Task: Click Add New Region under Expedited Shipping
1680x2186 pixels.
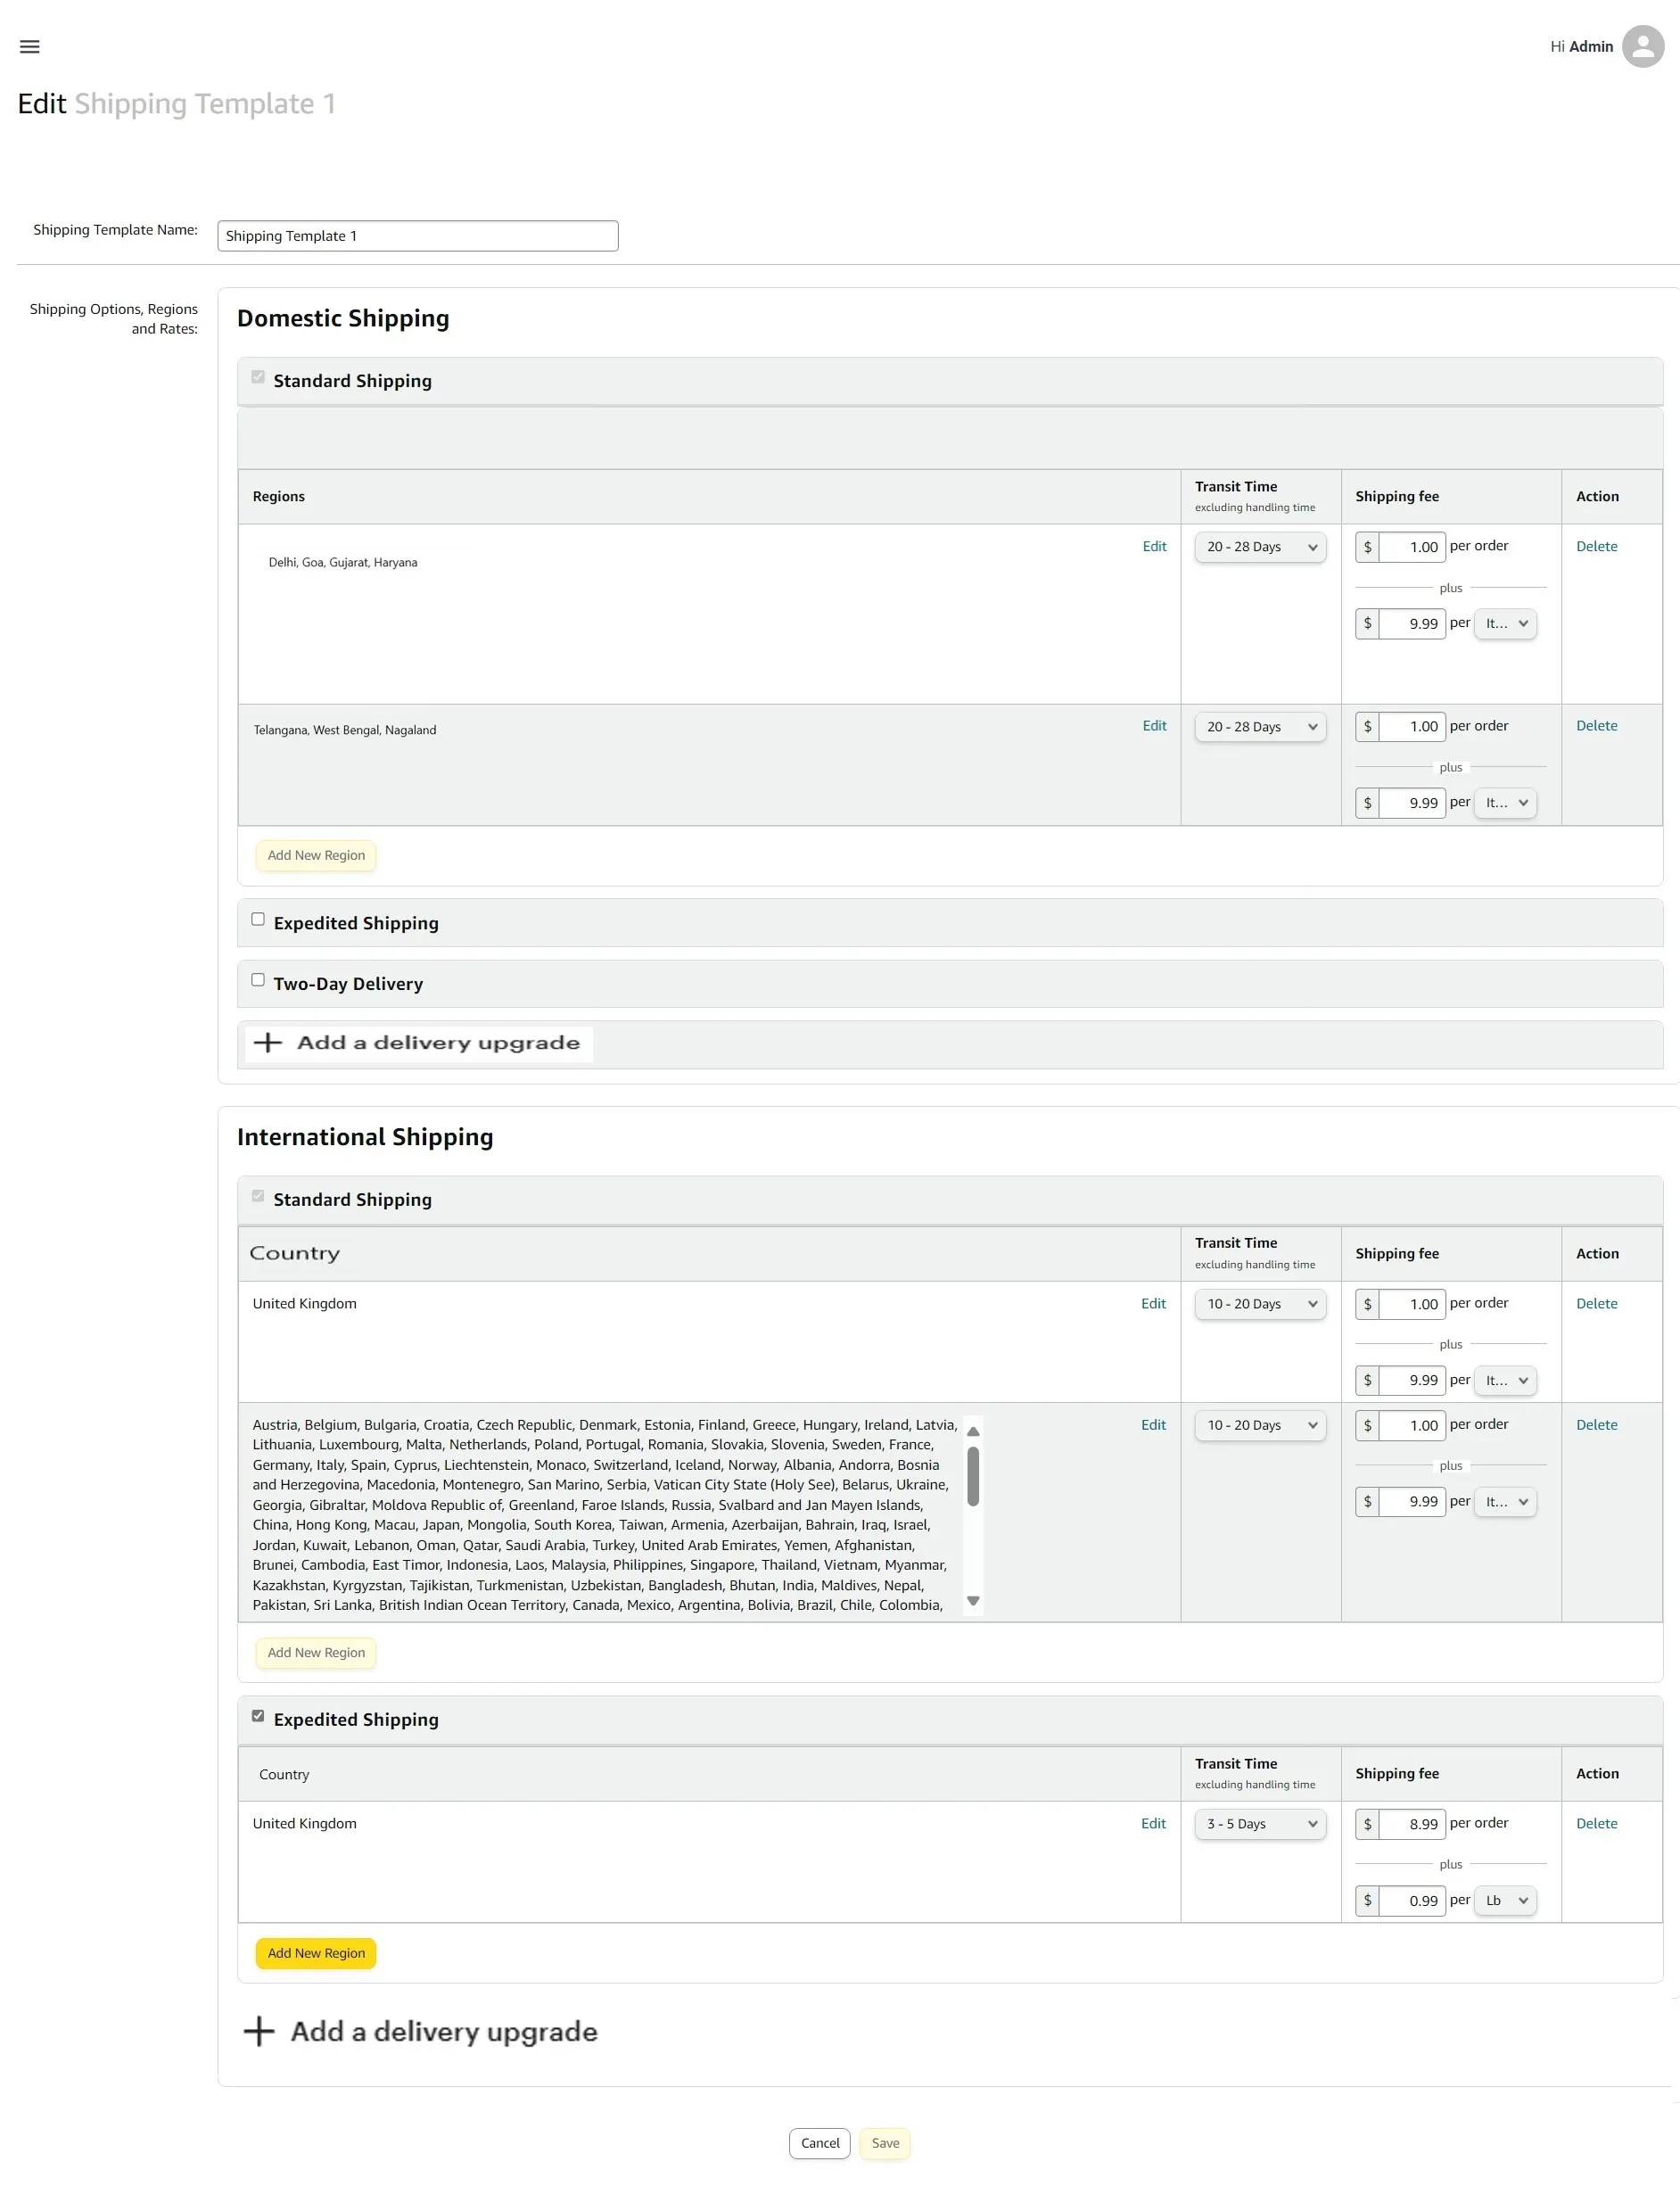Action: coord(316,1953)
